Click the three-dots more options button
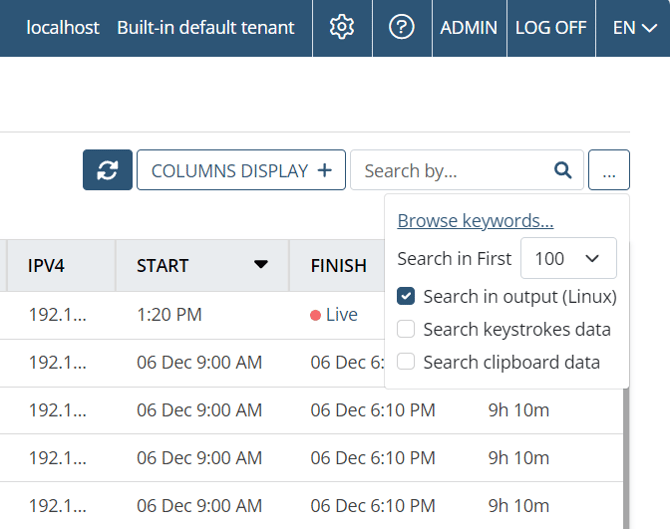670x529 pixels. tap(609, 171)
